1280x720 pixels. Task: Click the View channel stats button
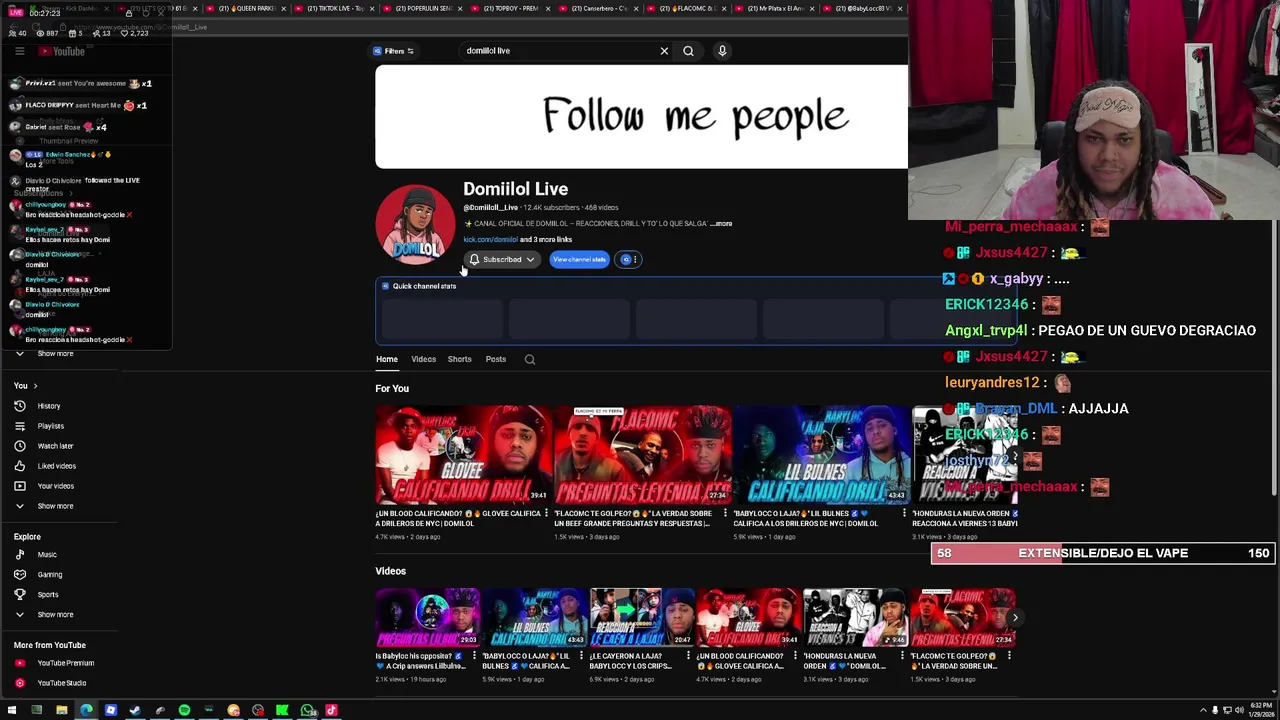[x=579, y=260]
